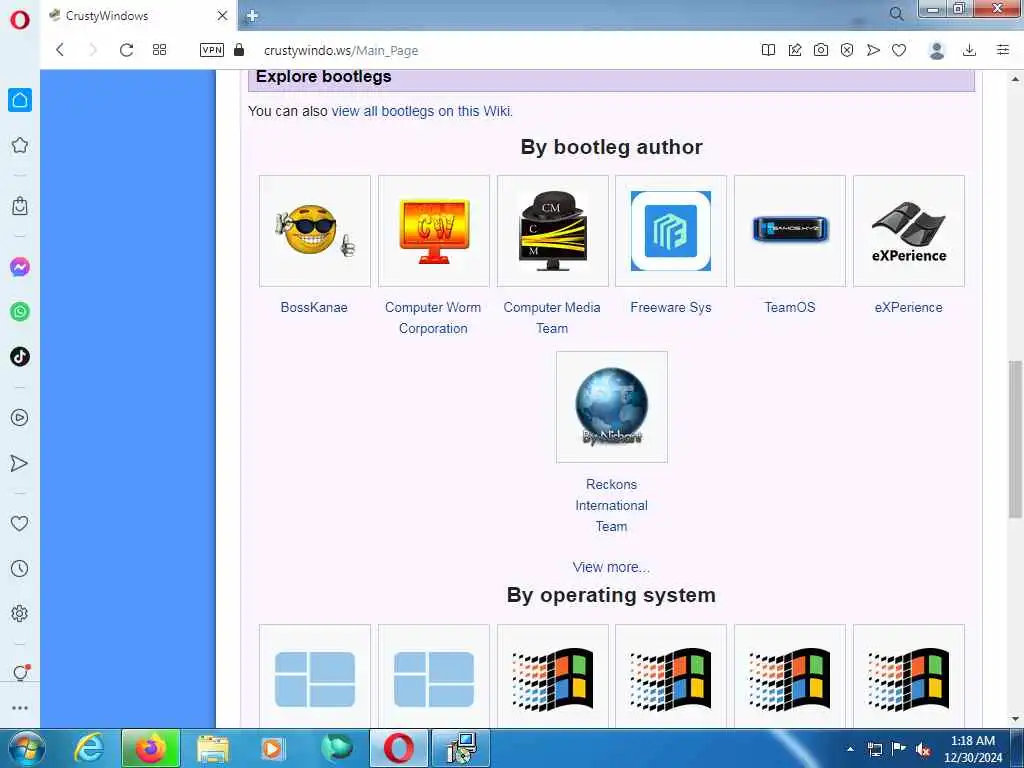The image size is (1024, 768).
Task: Open the user profile icon
Action: click(937, 50)
